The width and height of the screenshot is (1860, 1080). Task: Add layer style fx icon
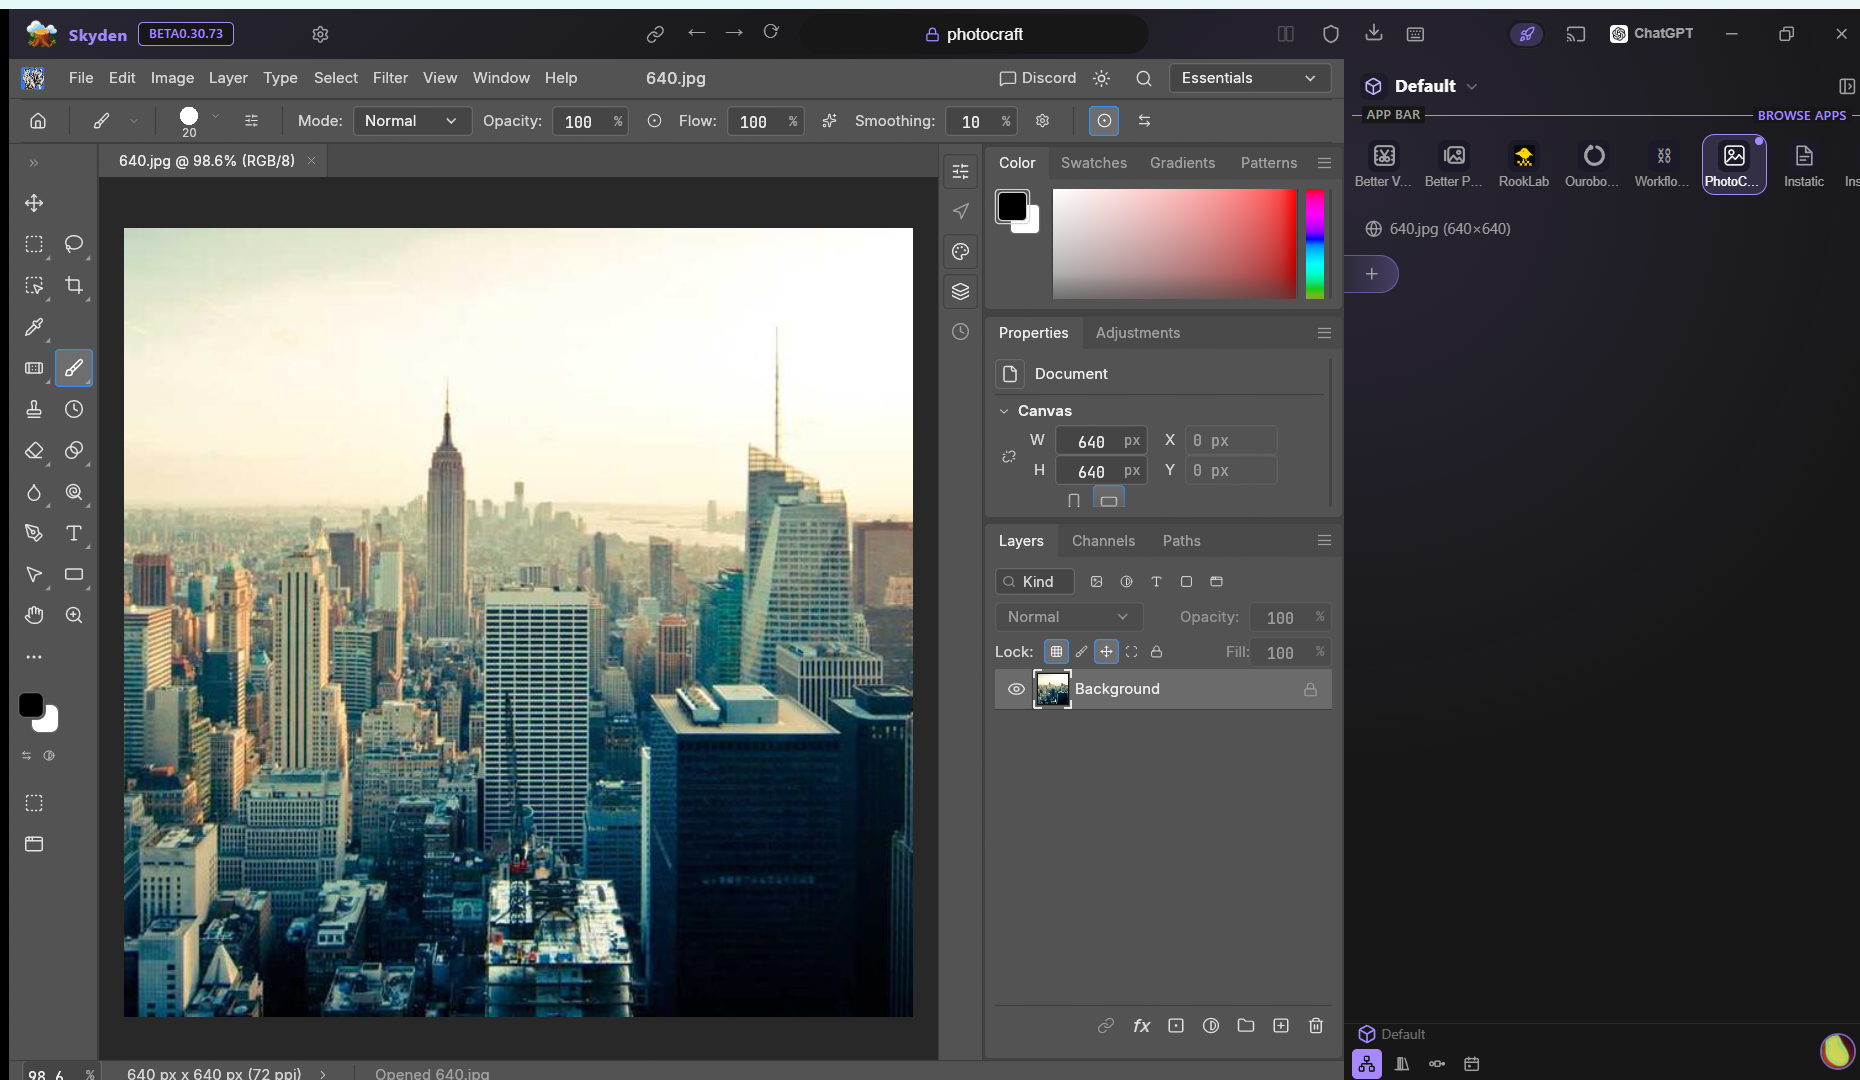point(1141,1025)
